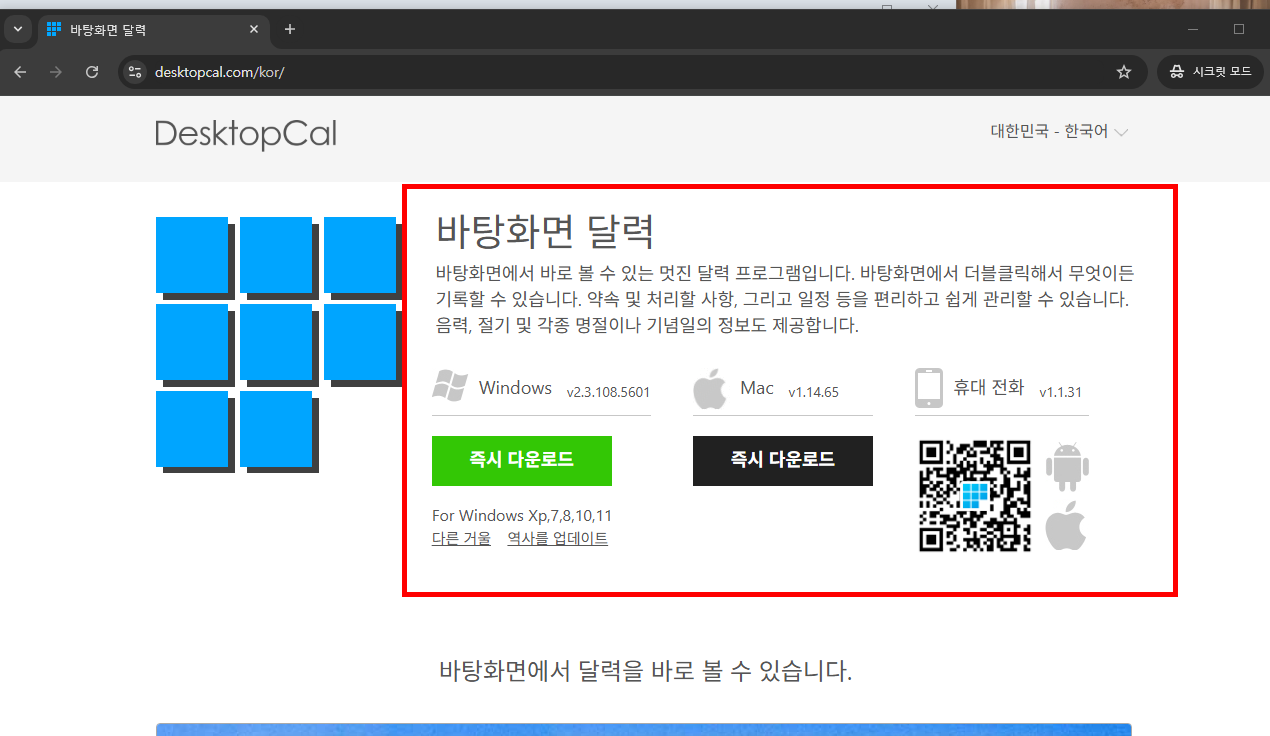Click the Windows version text v2.3.108.5601
The width and height of the screenshot is (1270, 736).
608,392
